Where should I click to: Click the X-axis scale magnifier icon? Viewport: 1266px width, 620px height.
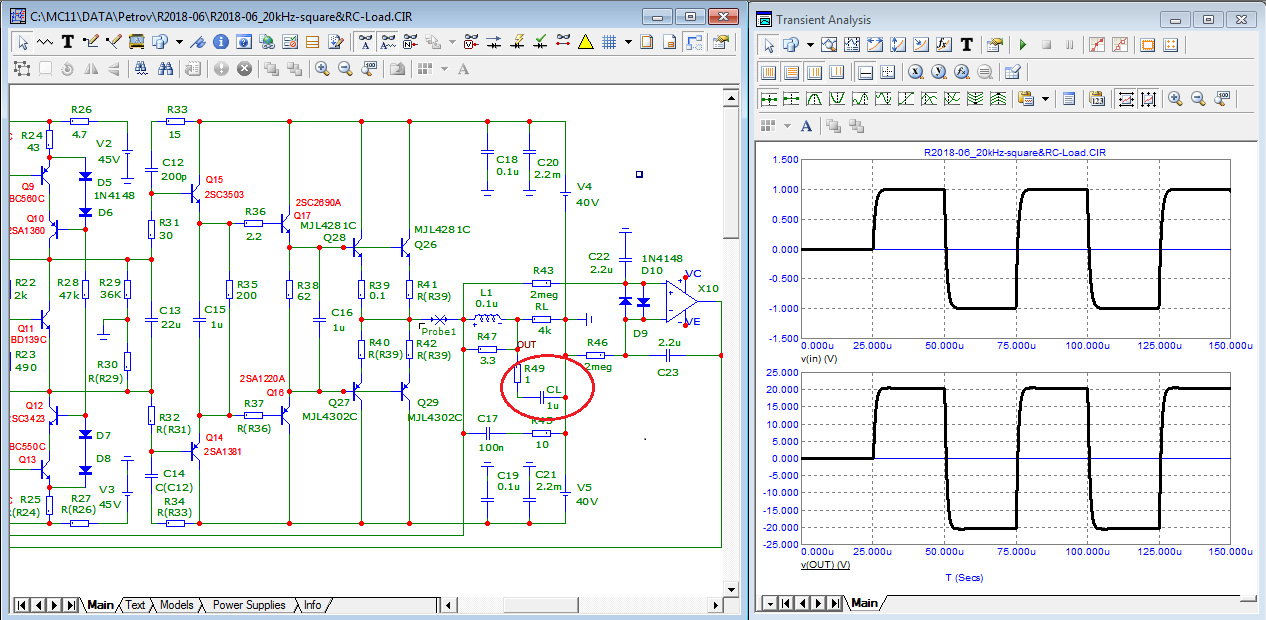pyautogui.click(x=915, y=72)
